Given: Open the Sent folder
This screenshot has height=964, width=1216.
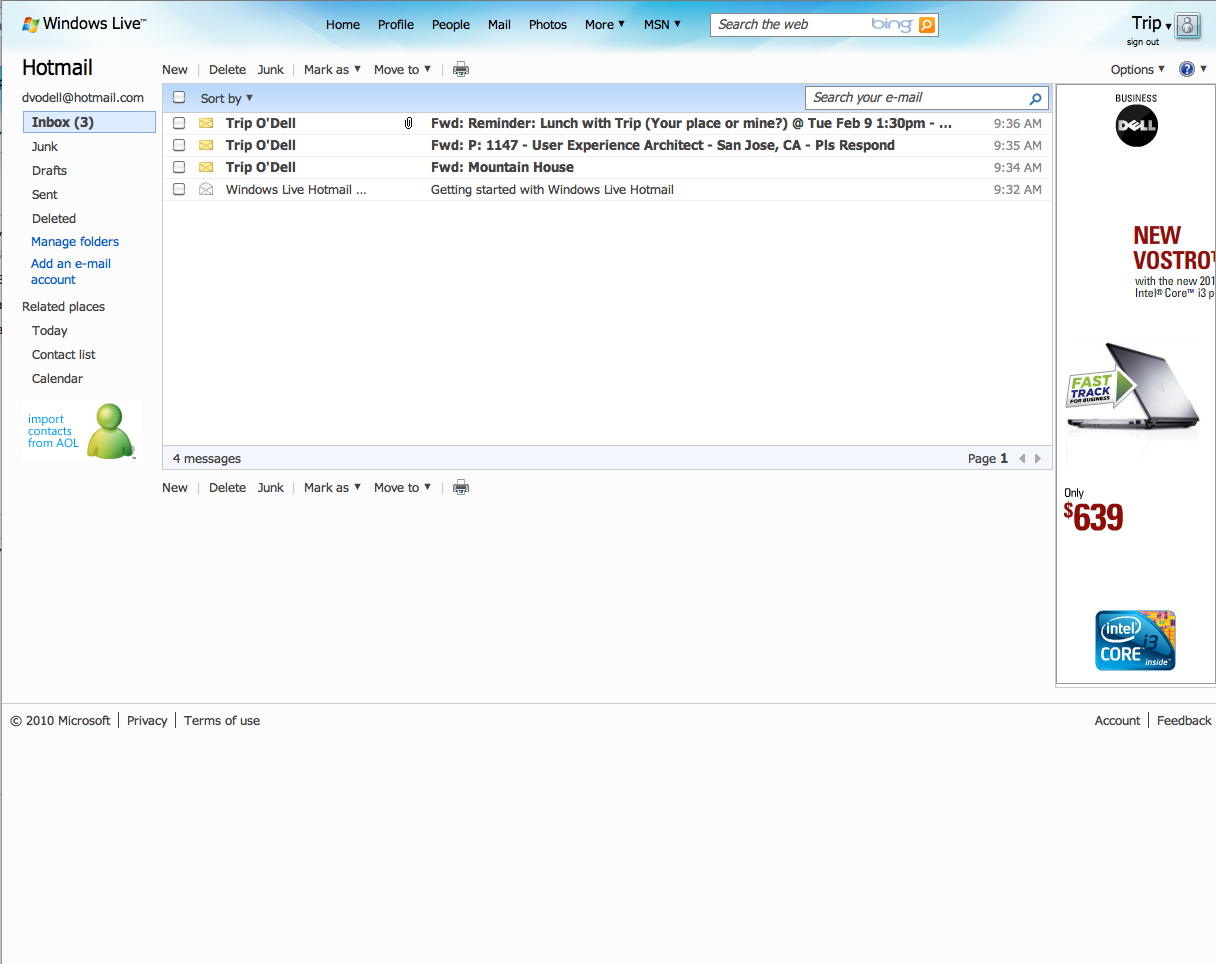Looking at the screenshot, I should [x=45, y=194].
